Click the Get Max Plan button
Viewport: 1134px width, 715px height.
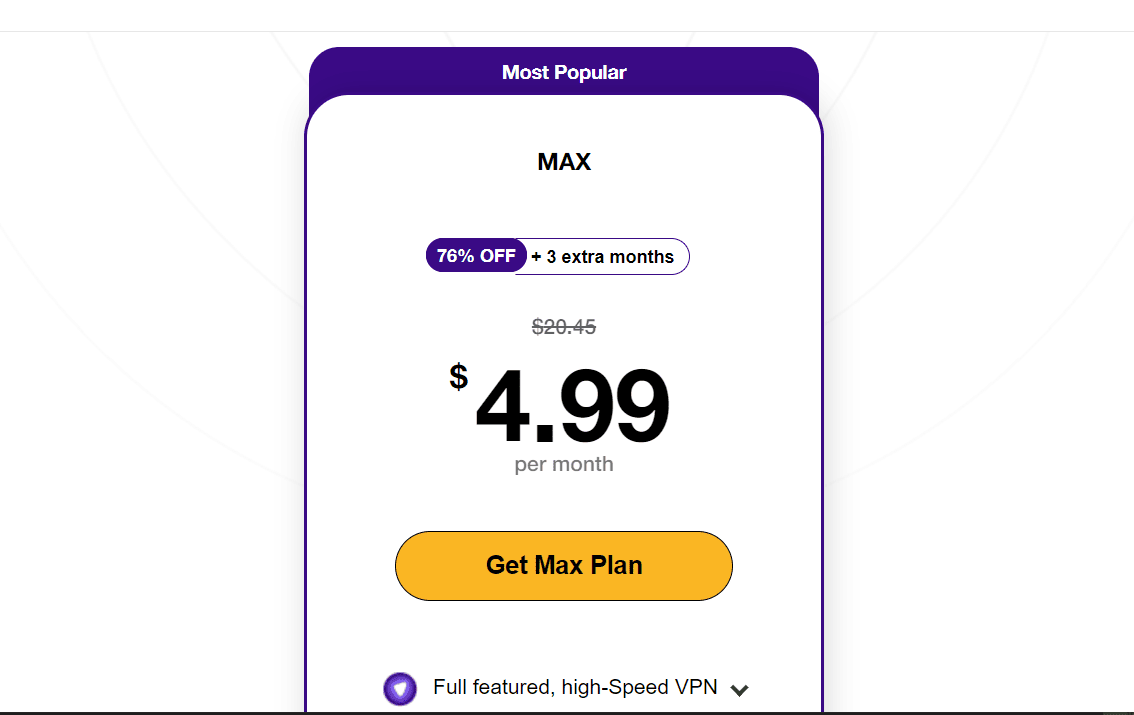point(563,565)
